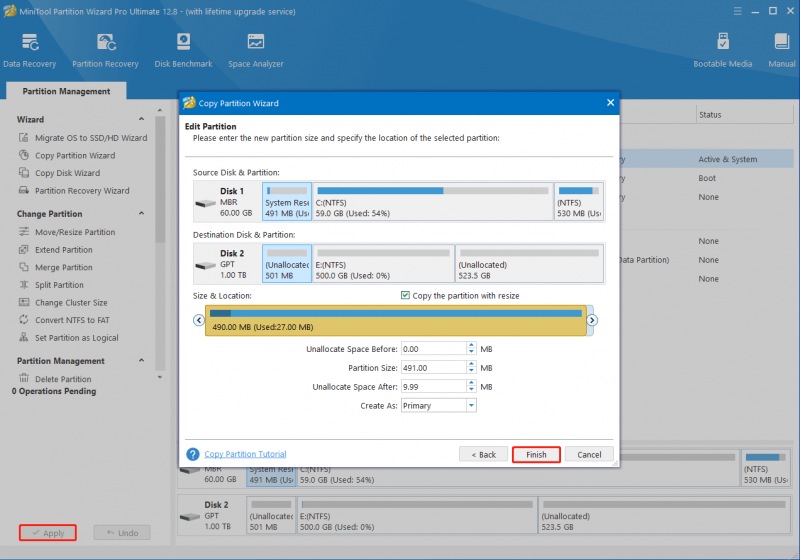Click the Copy Disk Wizard sidebar icon

[x=23, y=173]
